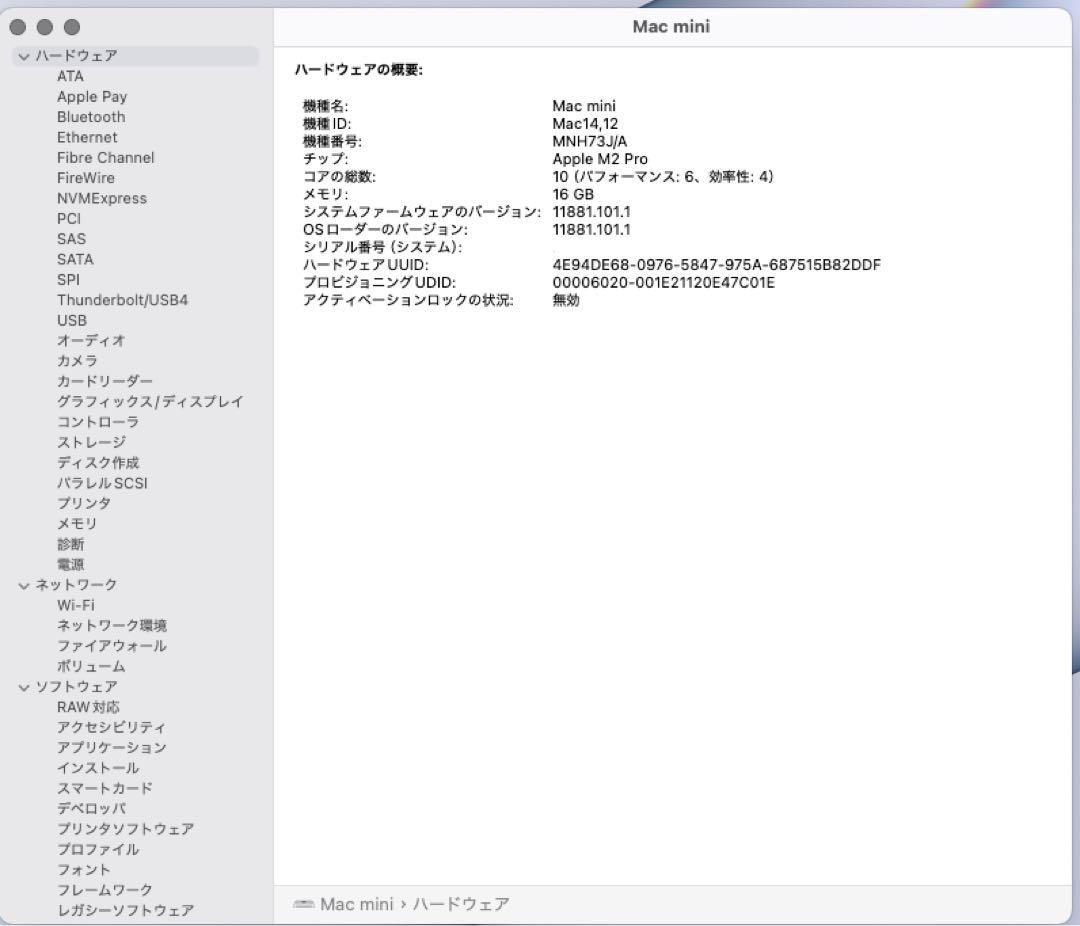Select NVMExpress in the sidebar

tap(103, 198)
